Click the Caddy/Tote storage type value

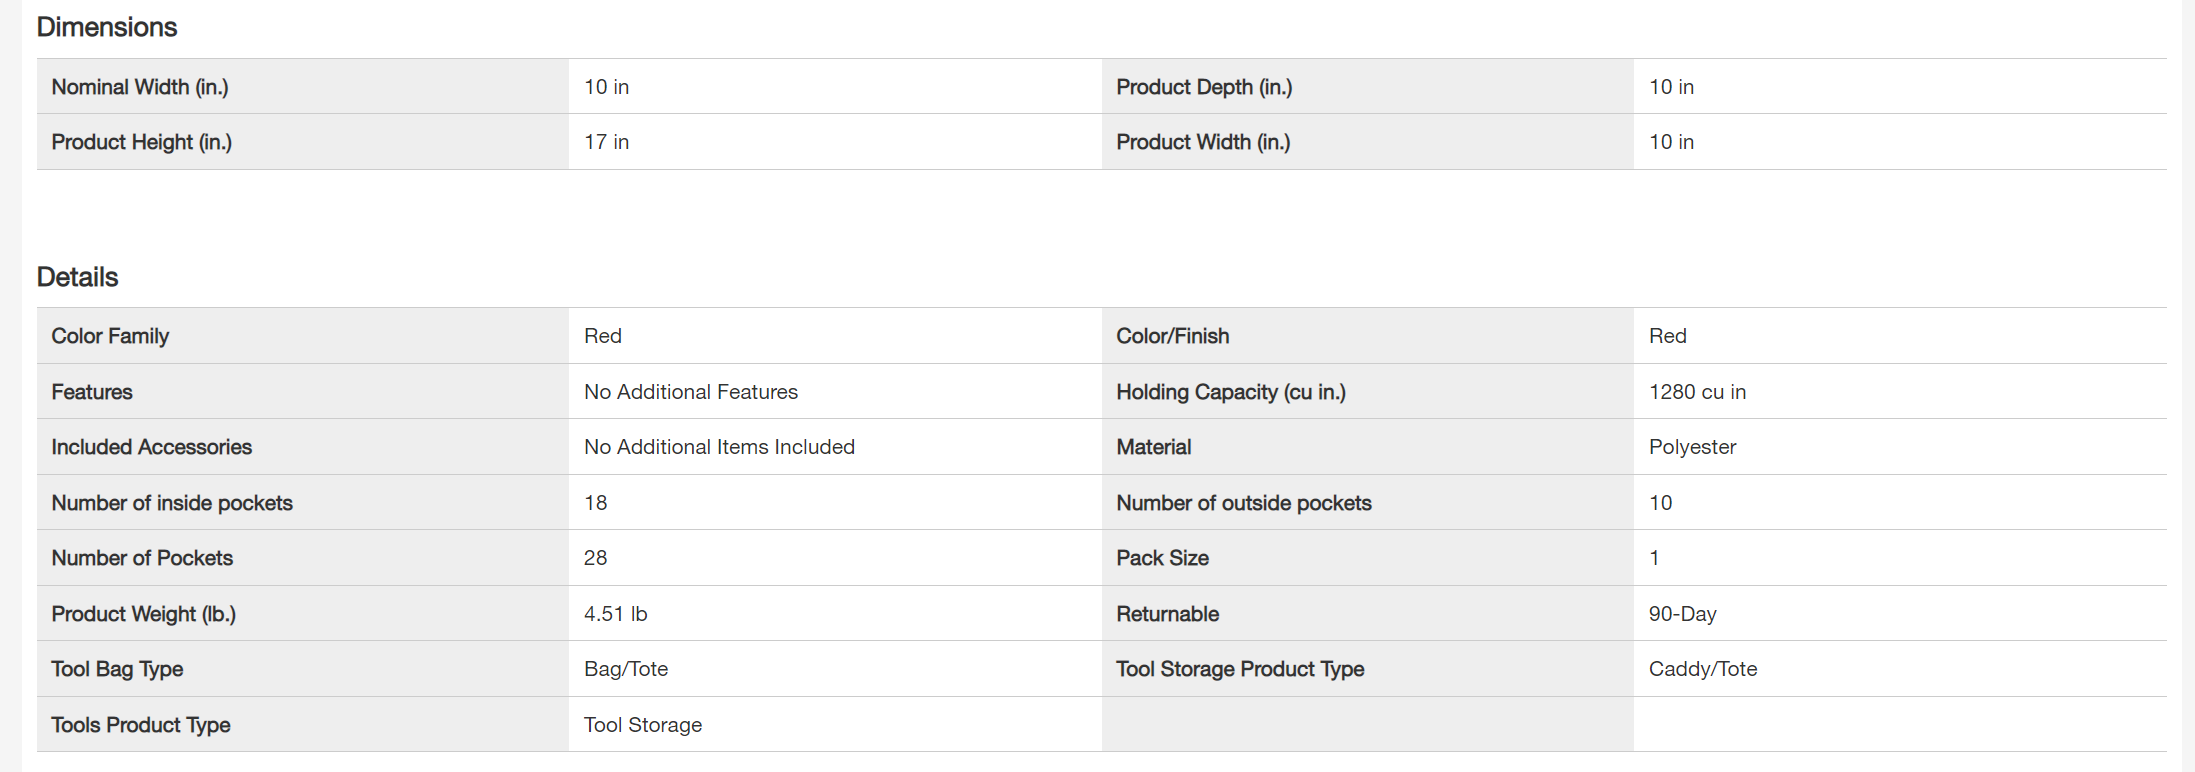pos(1703,669)
